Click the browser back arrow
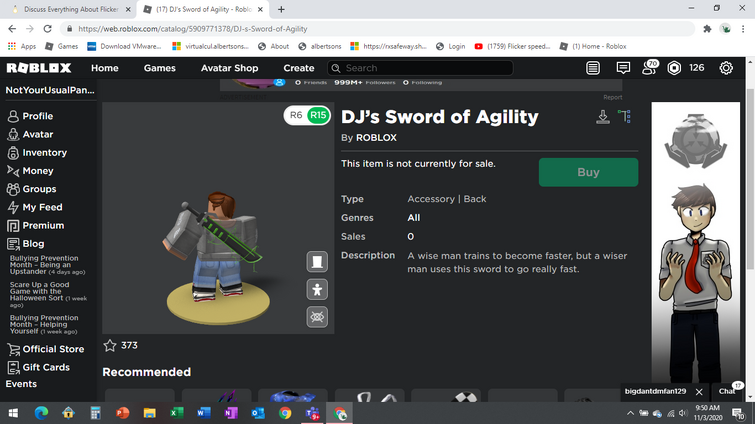The width and height of the screenshot is (755, 424). tap(12, 29)
